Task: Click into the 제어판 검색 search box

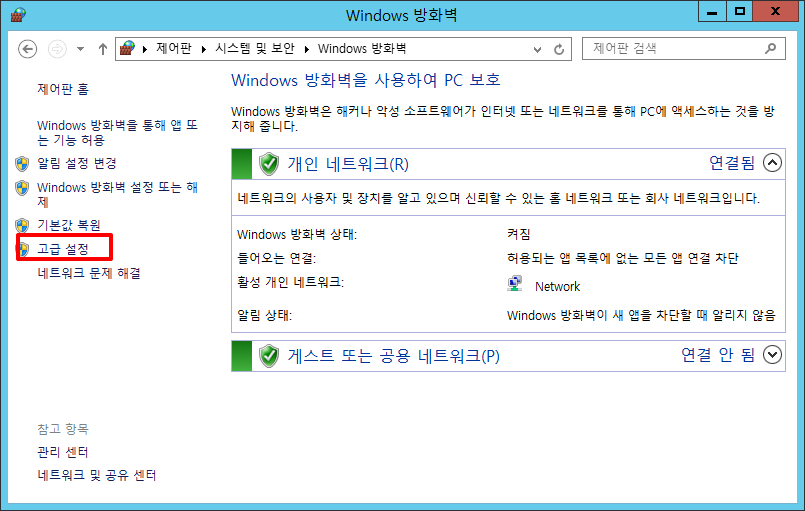Action: (683, 49)
